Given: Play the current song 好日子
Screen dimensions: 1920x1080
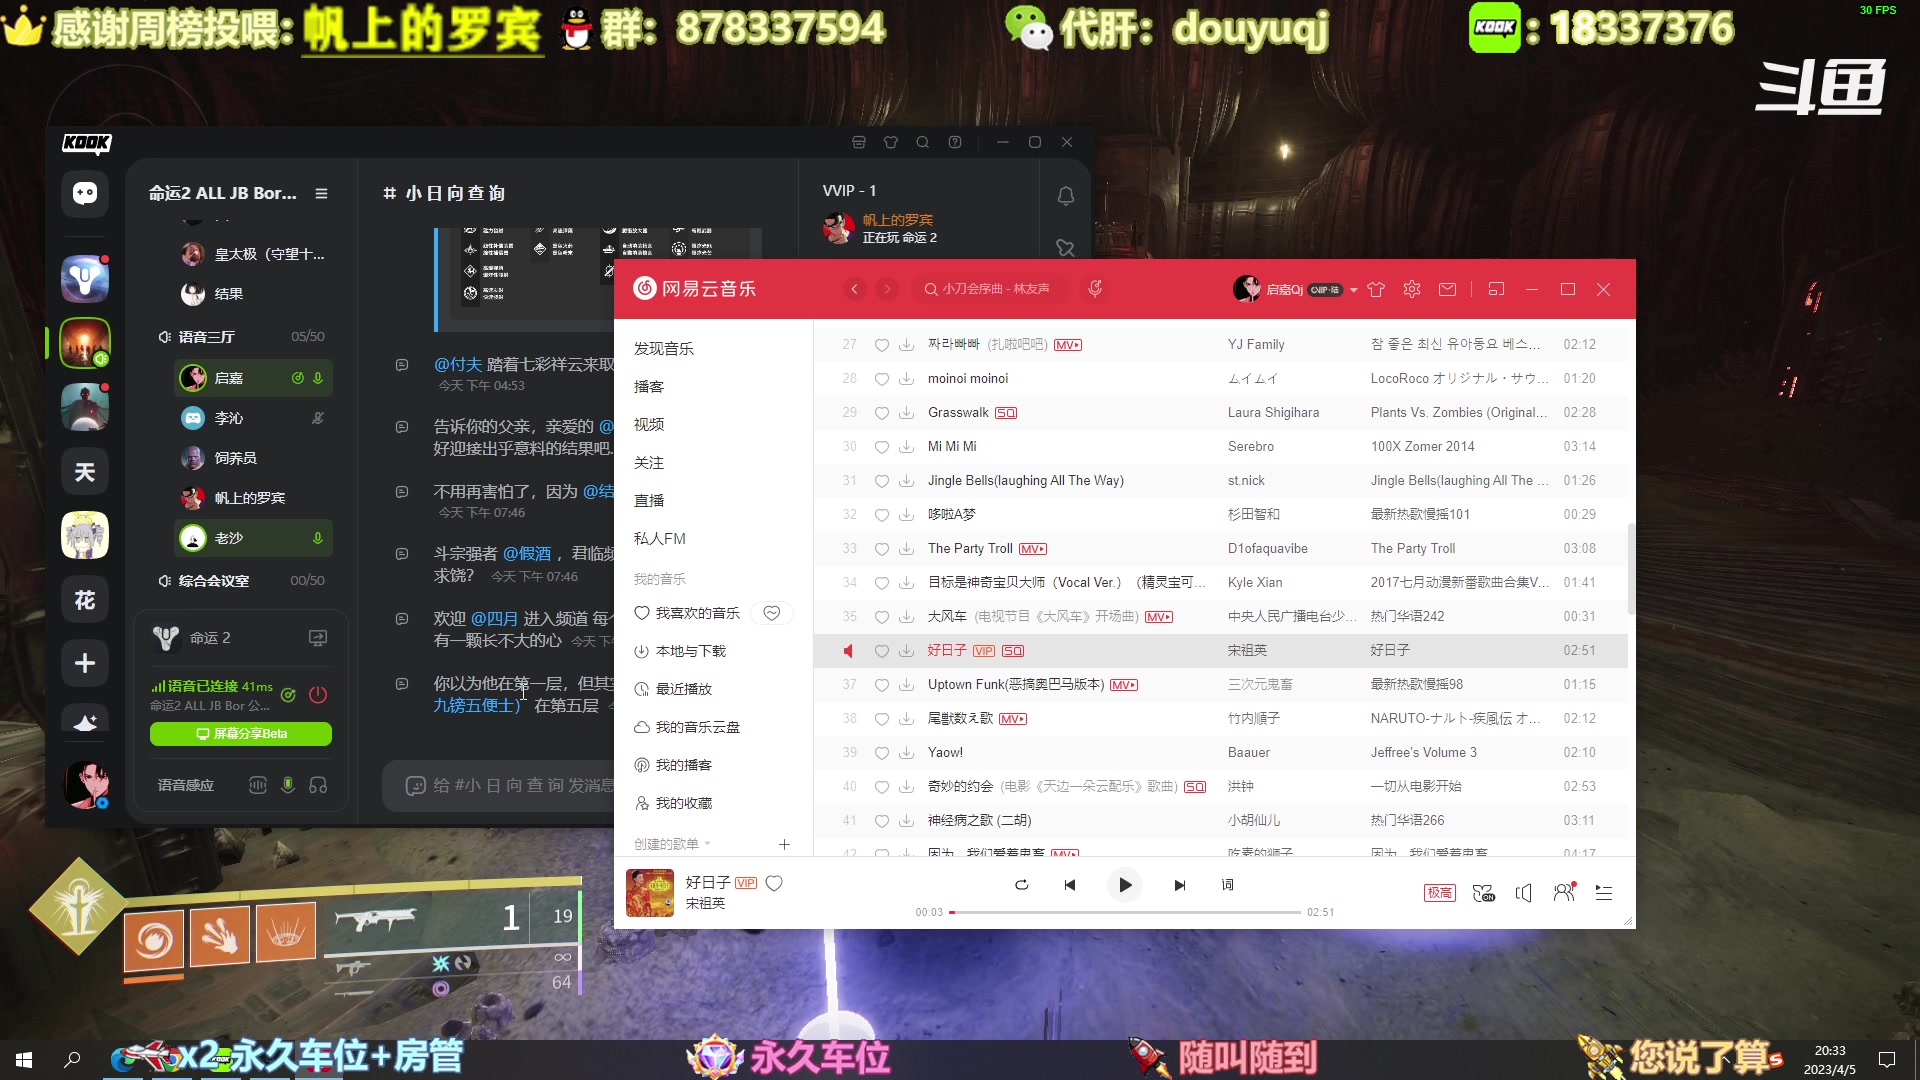Looking at the screenshot, I should 1124,885.
